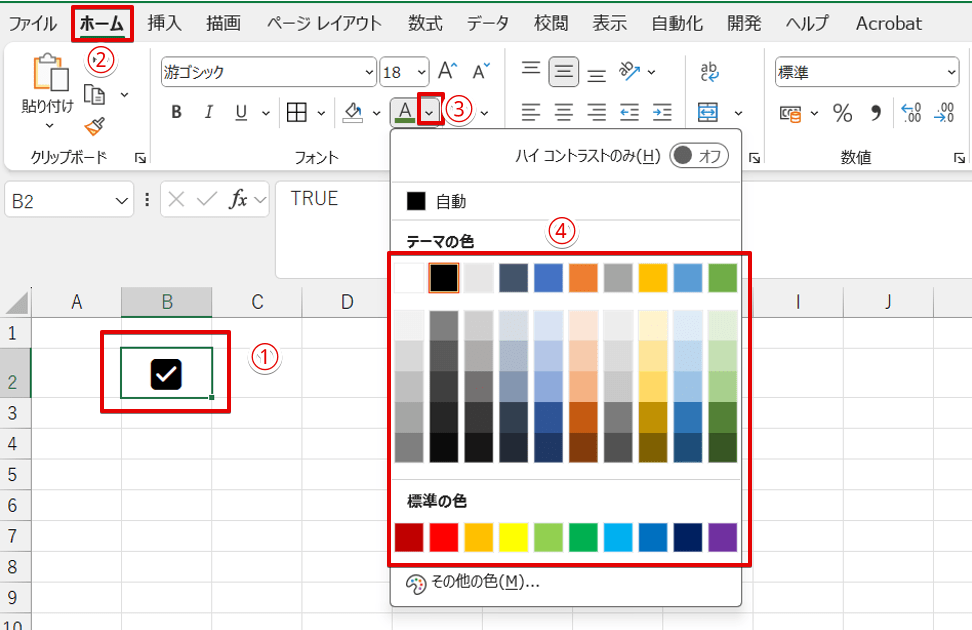
Task: Open the font size dropdown
Action: click(x=422, y=73)
